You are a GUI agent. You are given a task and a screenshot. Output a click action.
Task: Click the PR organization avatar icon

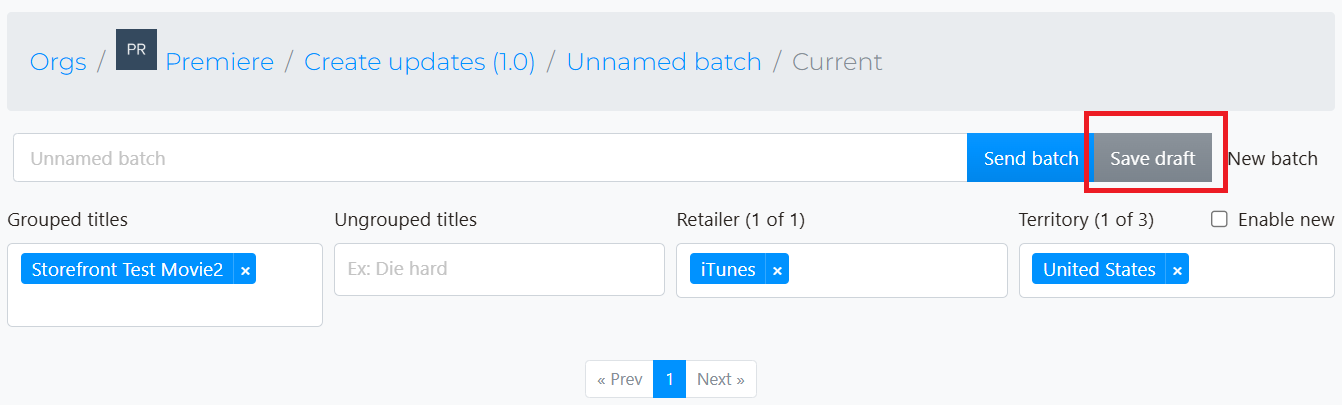(136, 49)
